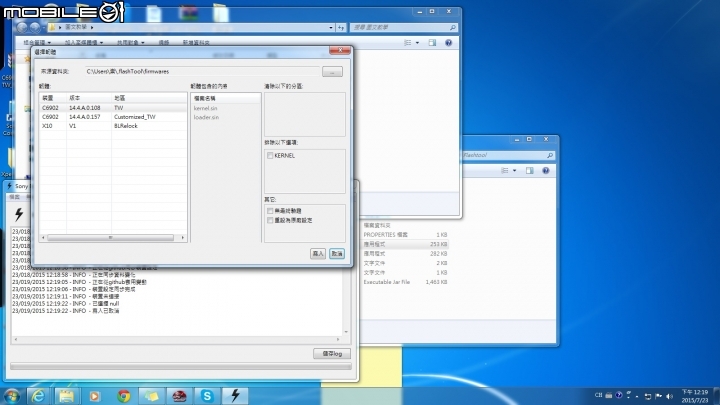Toggle preview pane icon in top Explorer
Viewport: 720px width, 405px height.
point(432,43)
